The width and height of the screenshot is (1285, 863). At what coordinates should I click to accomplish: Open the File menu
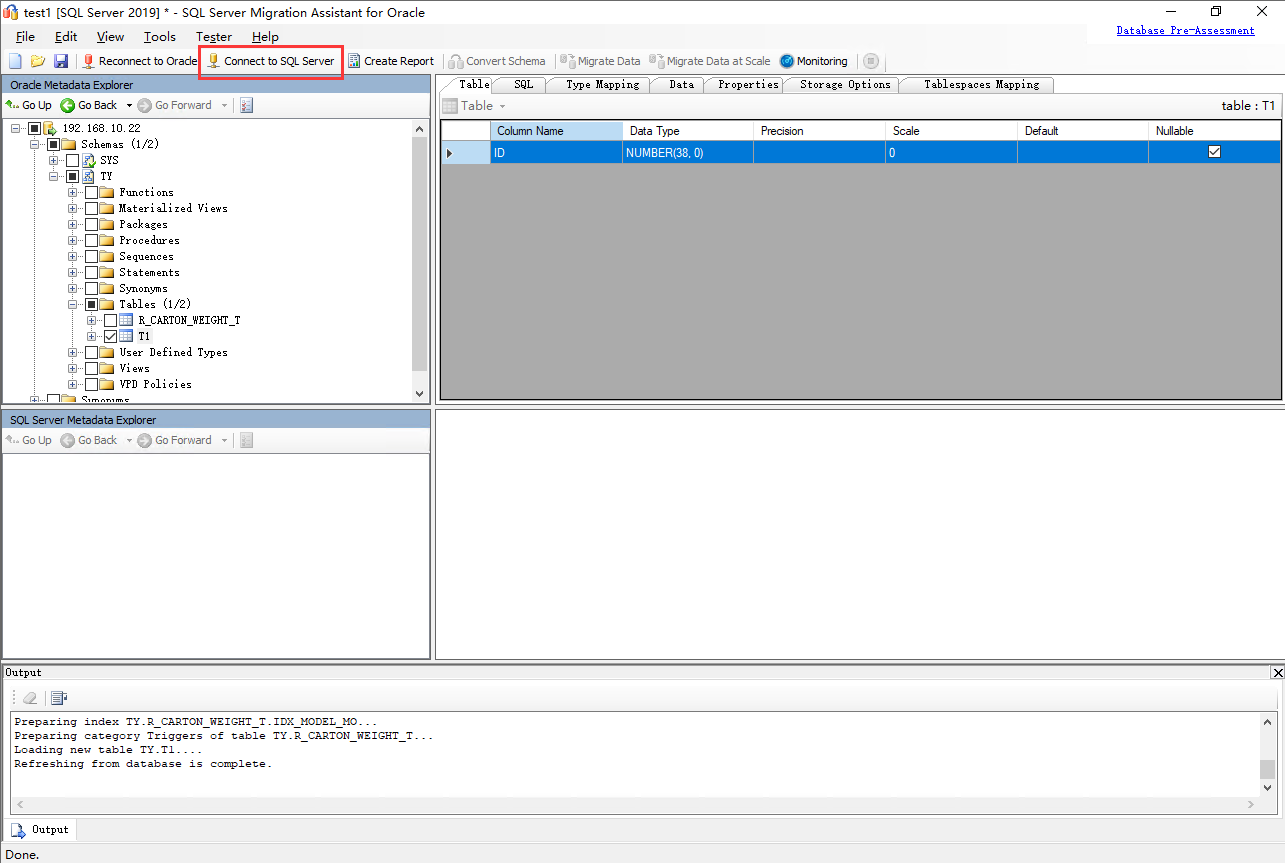point(25,37)
